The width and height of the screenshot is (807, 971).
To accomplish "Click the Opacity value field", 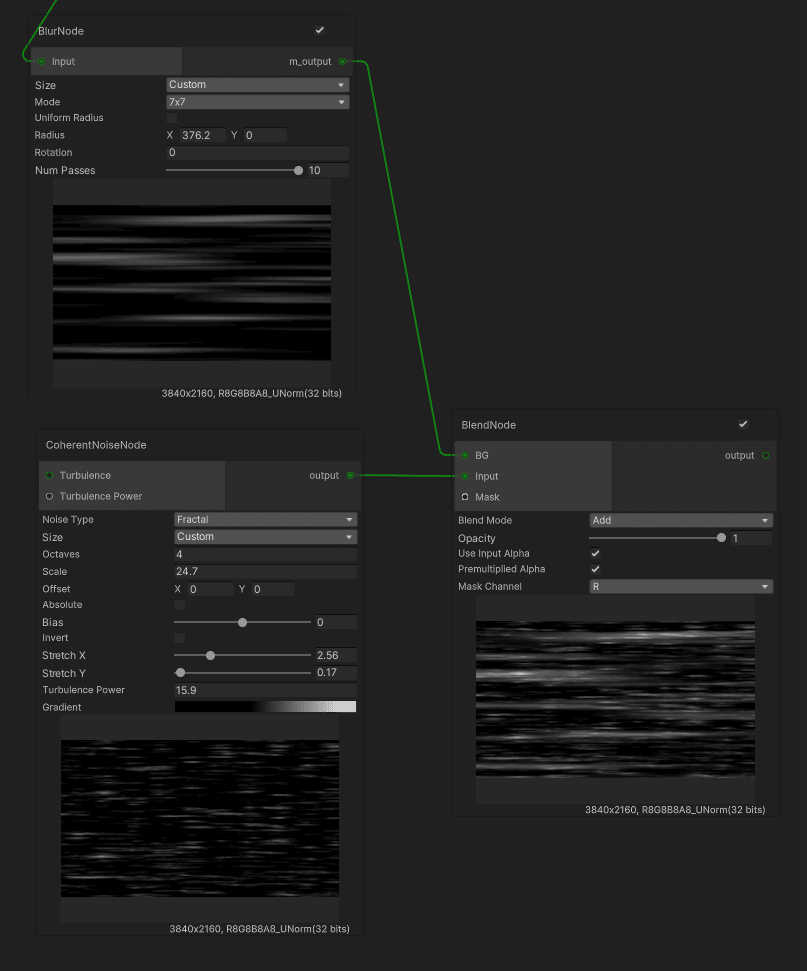I will [752, 538].
